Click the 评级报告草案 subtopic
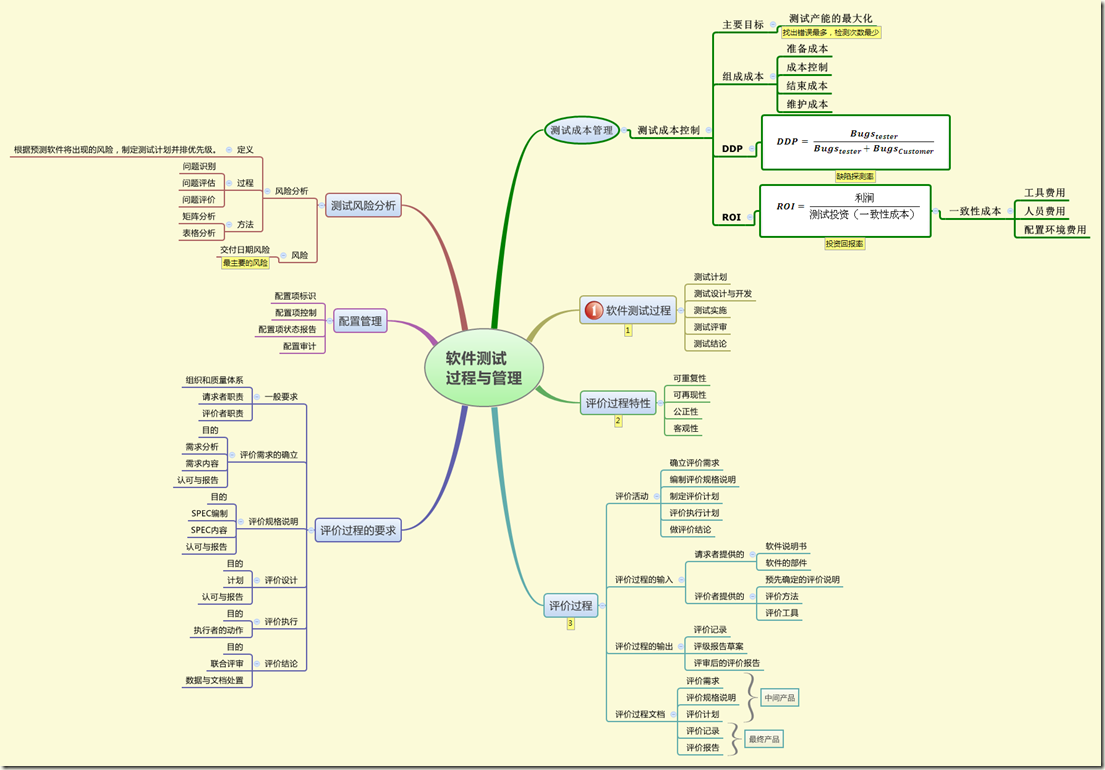 click(718, 646)
